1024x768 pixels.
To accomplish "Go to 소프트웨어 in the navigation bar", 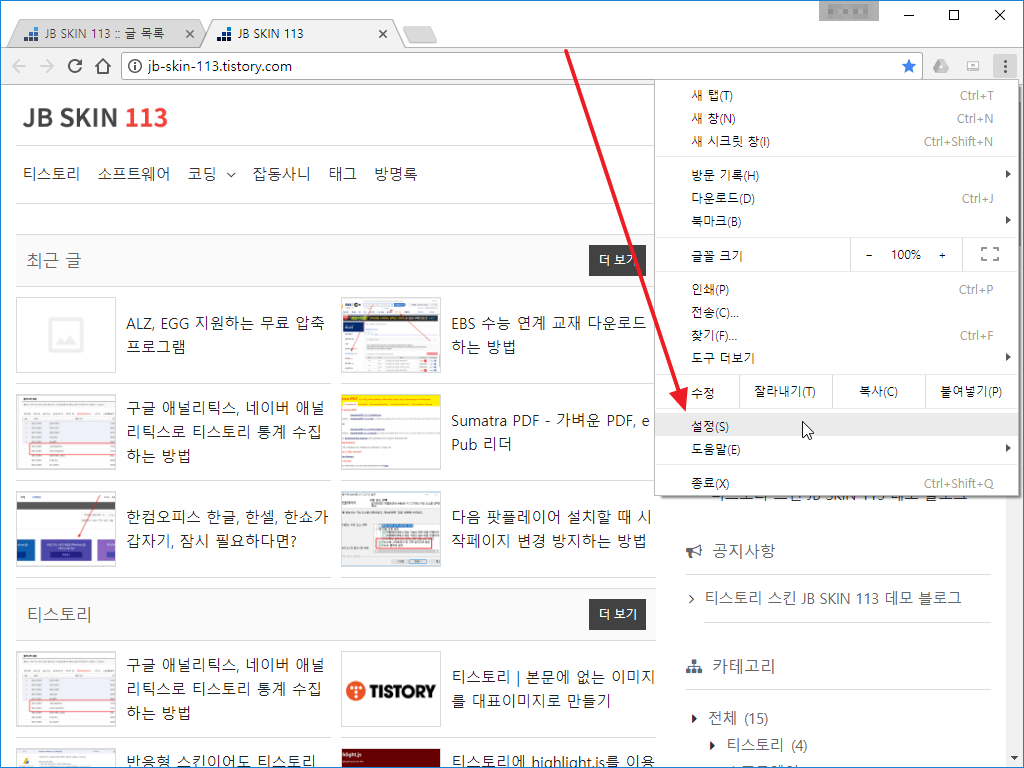I will (x=134, y=174).
